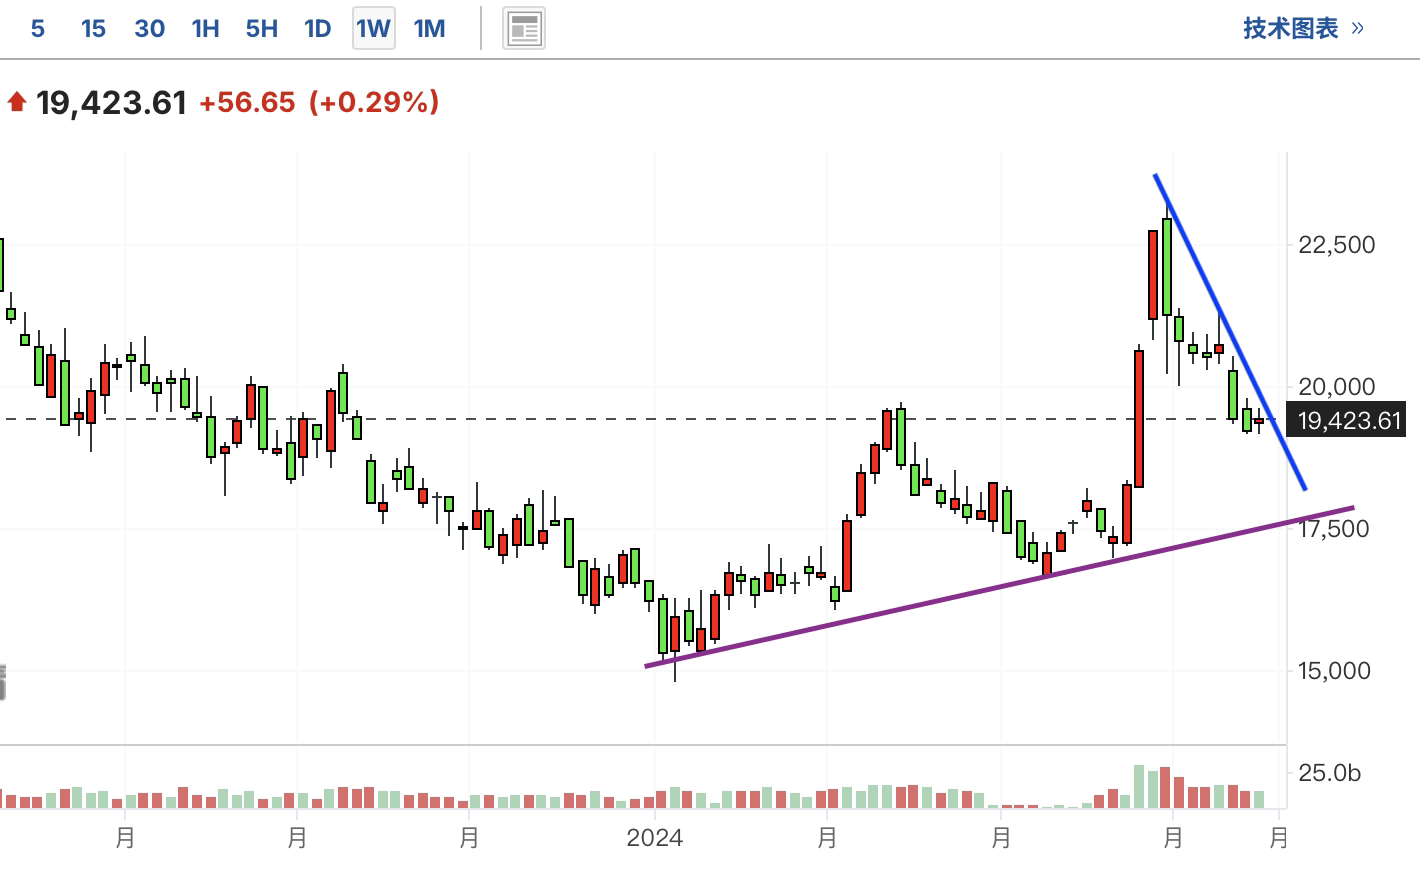Choose the 5H chart interval

[262, 28]
